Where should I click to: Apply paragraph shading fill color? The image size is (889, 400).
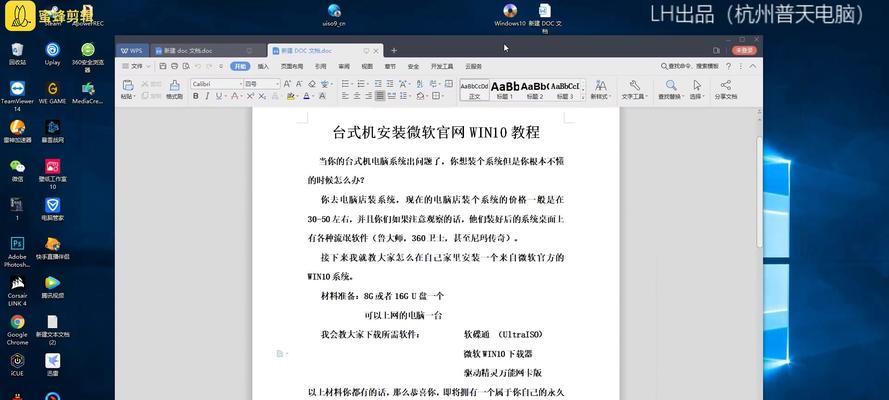(420, 96)
